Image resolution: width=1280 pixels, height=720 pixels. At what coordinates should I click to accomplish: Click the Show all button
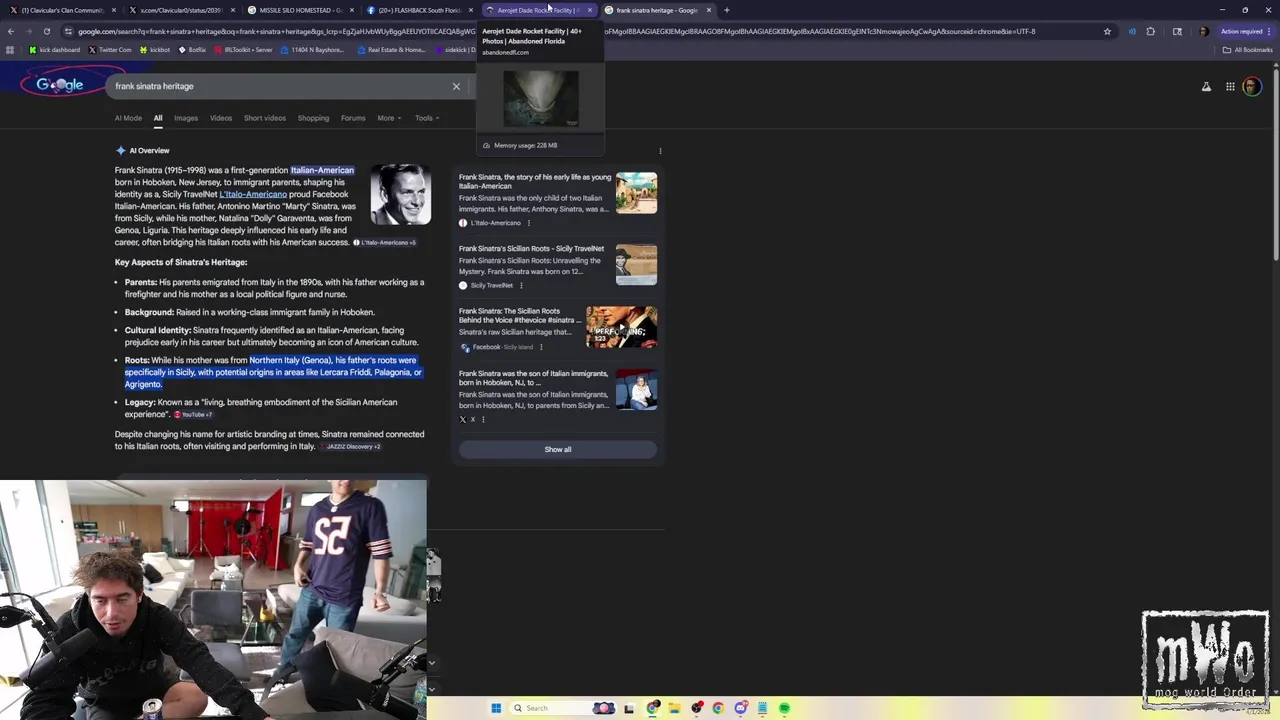pos(558,450)
